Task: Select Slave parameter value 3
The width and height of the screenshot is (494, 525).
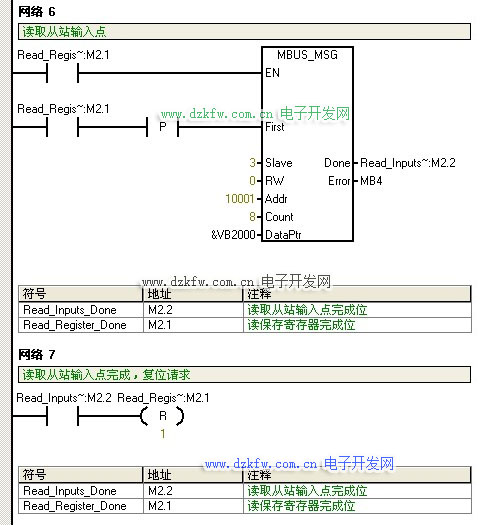Action: coord(253,163)
